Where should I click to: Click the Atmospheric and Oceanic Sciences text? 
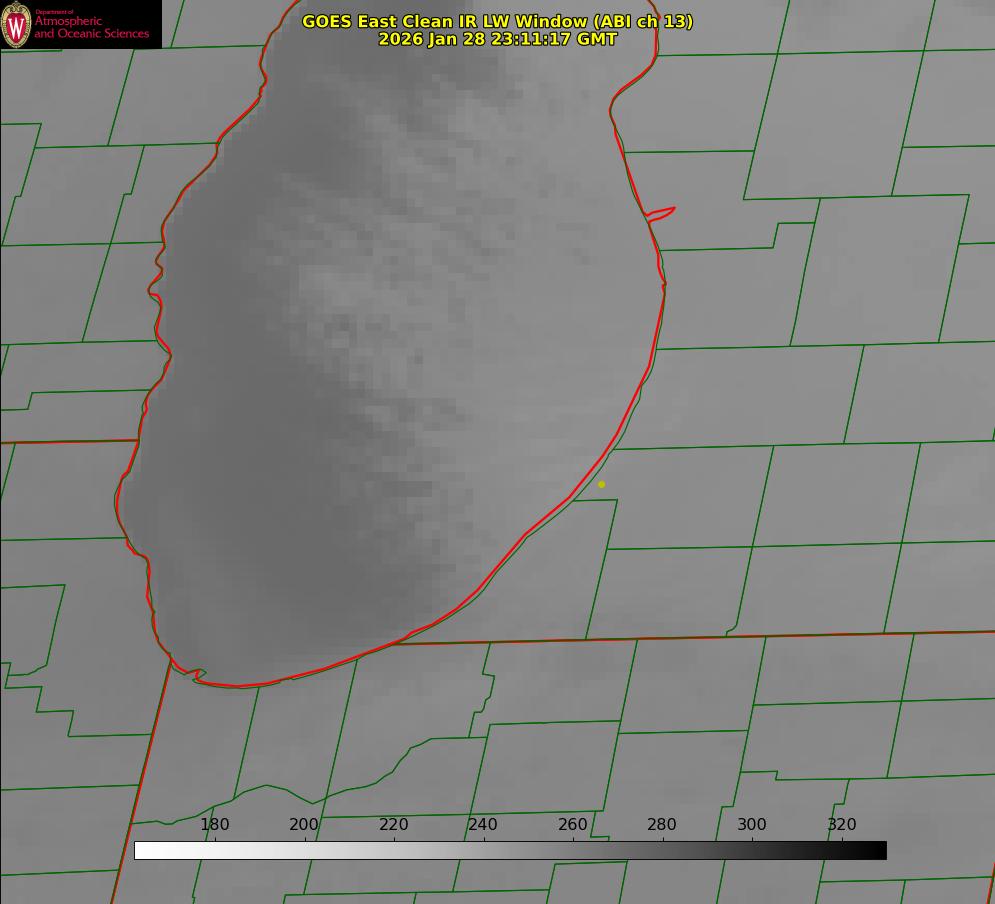pyautogui.click(x=91, y=27)
